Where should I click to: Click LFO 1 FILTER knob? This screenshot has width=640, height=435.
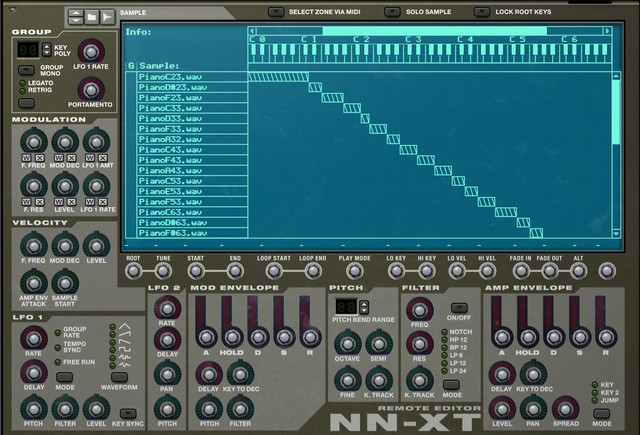pyautogui.click(x=65, y=409)
